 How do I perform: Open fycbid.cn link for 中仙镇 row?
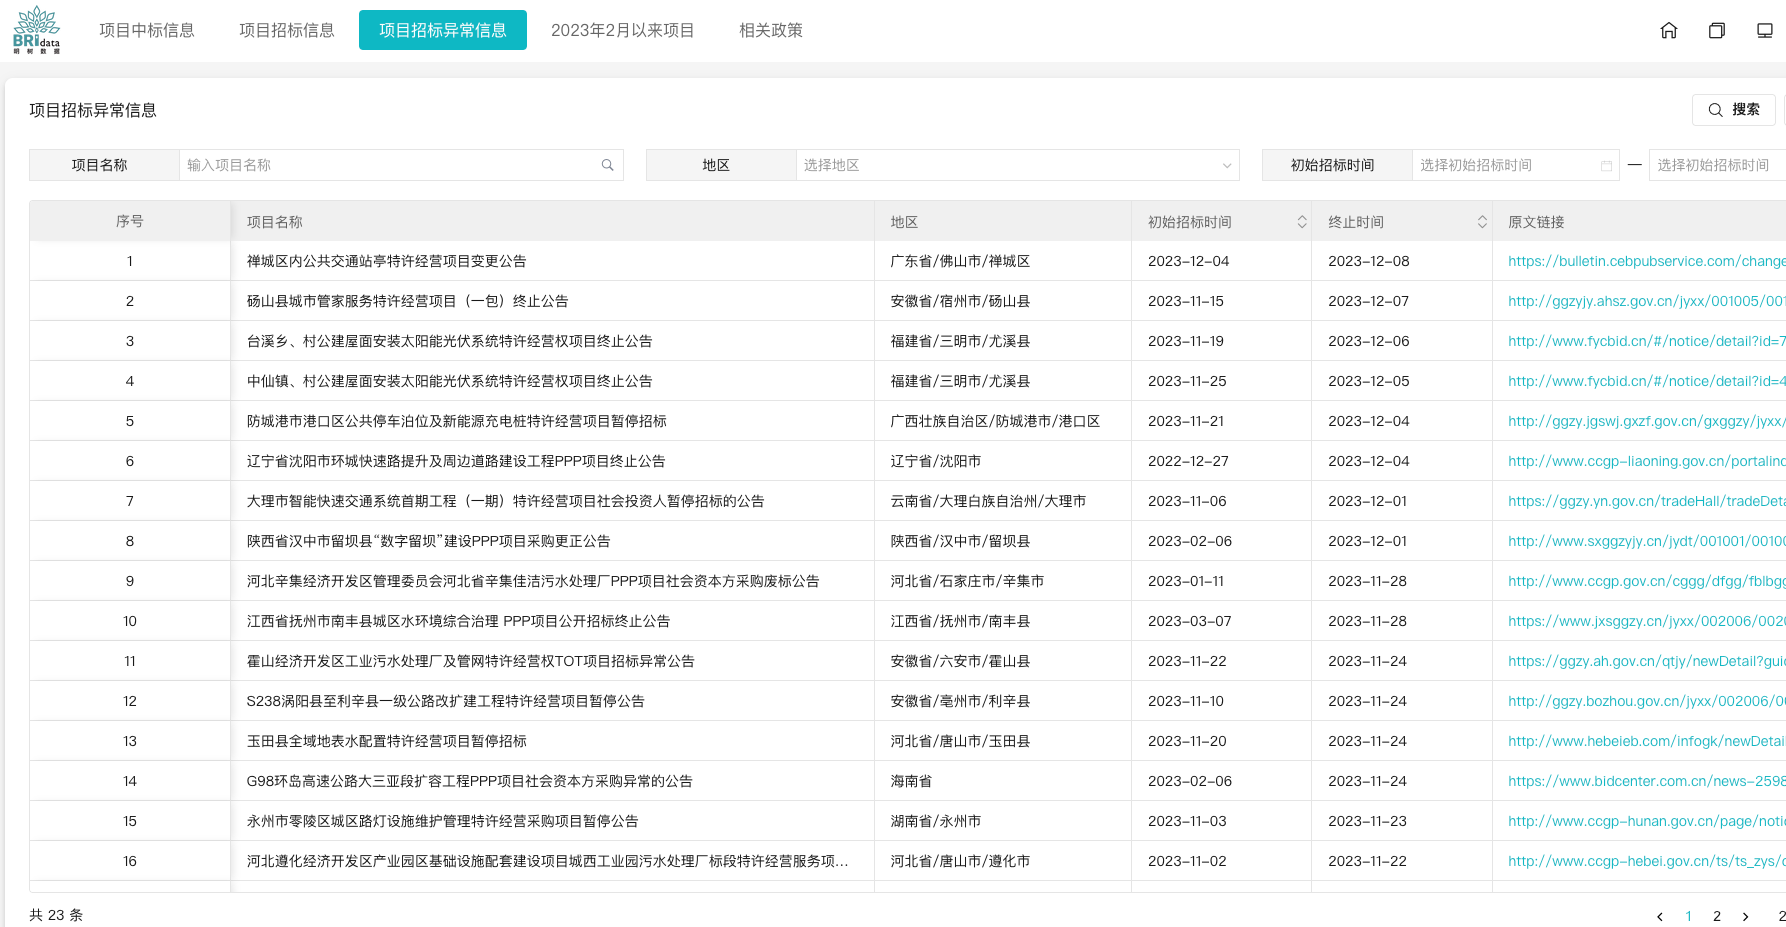pyautogui.click(x=1646, y=381)
